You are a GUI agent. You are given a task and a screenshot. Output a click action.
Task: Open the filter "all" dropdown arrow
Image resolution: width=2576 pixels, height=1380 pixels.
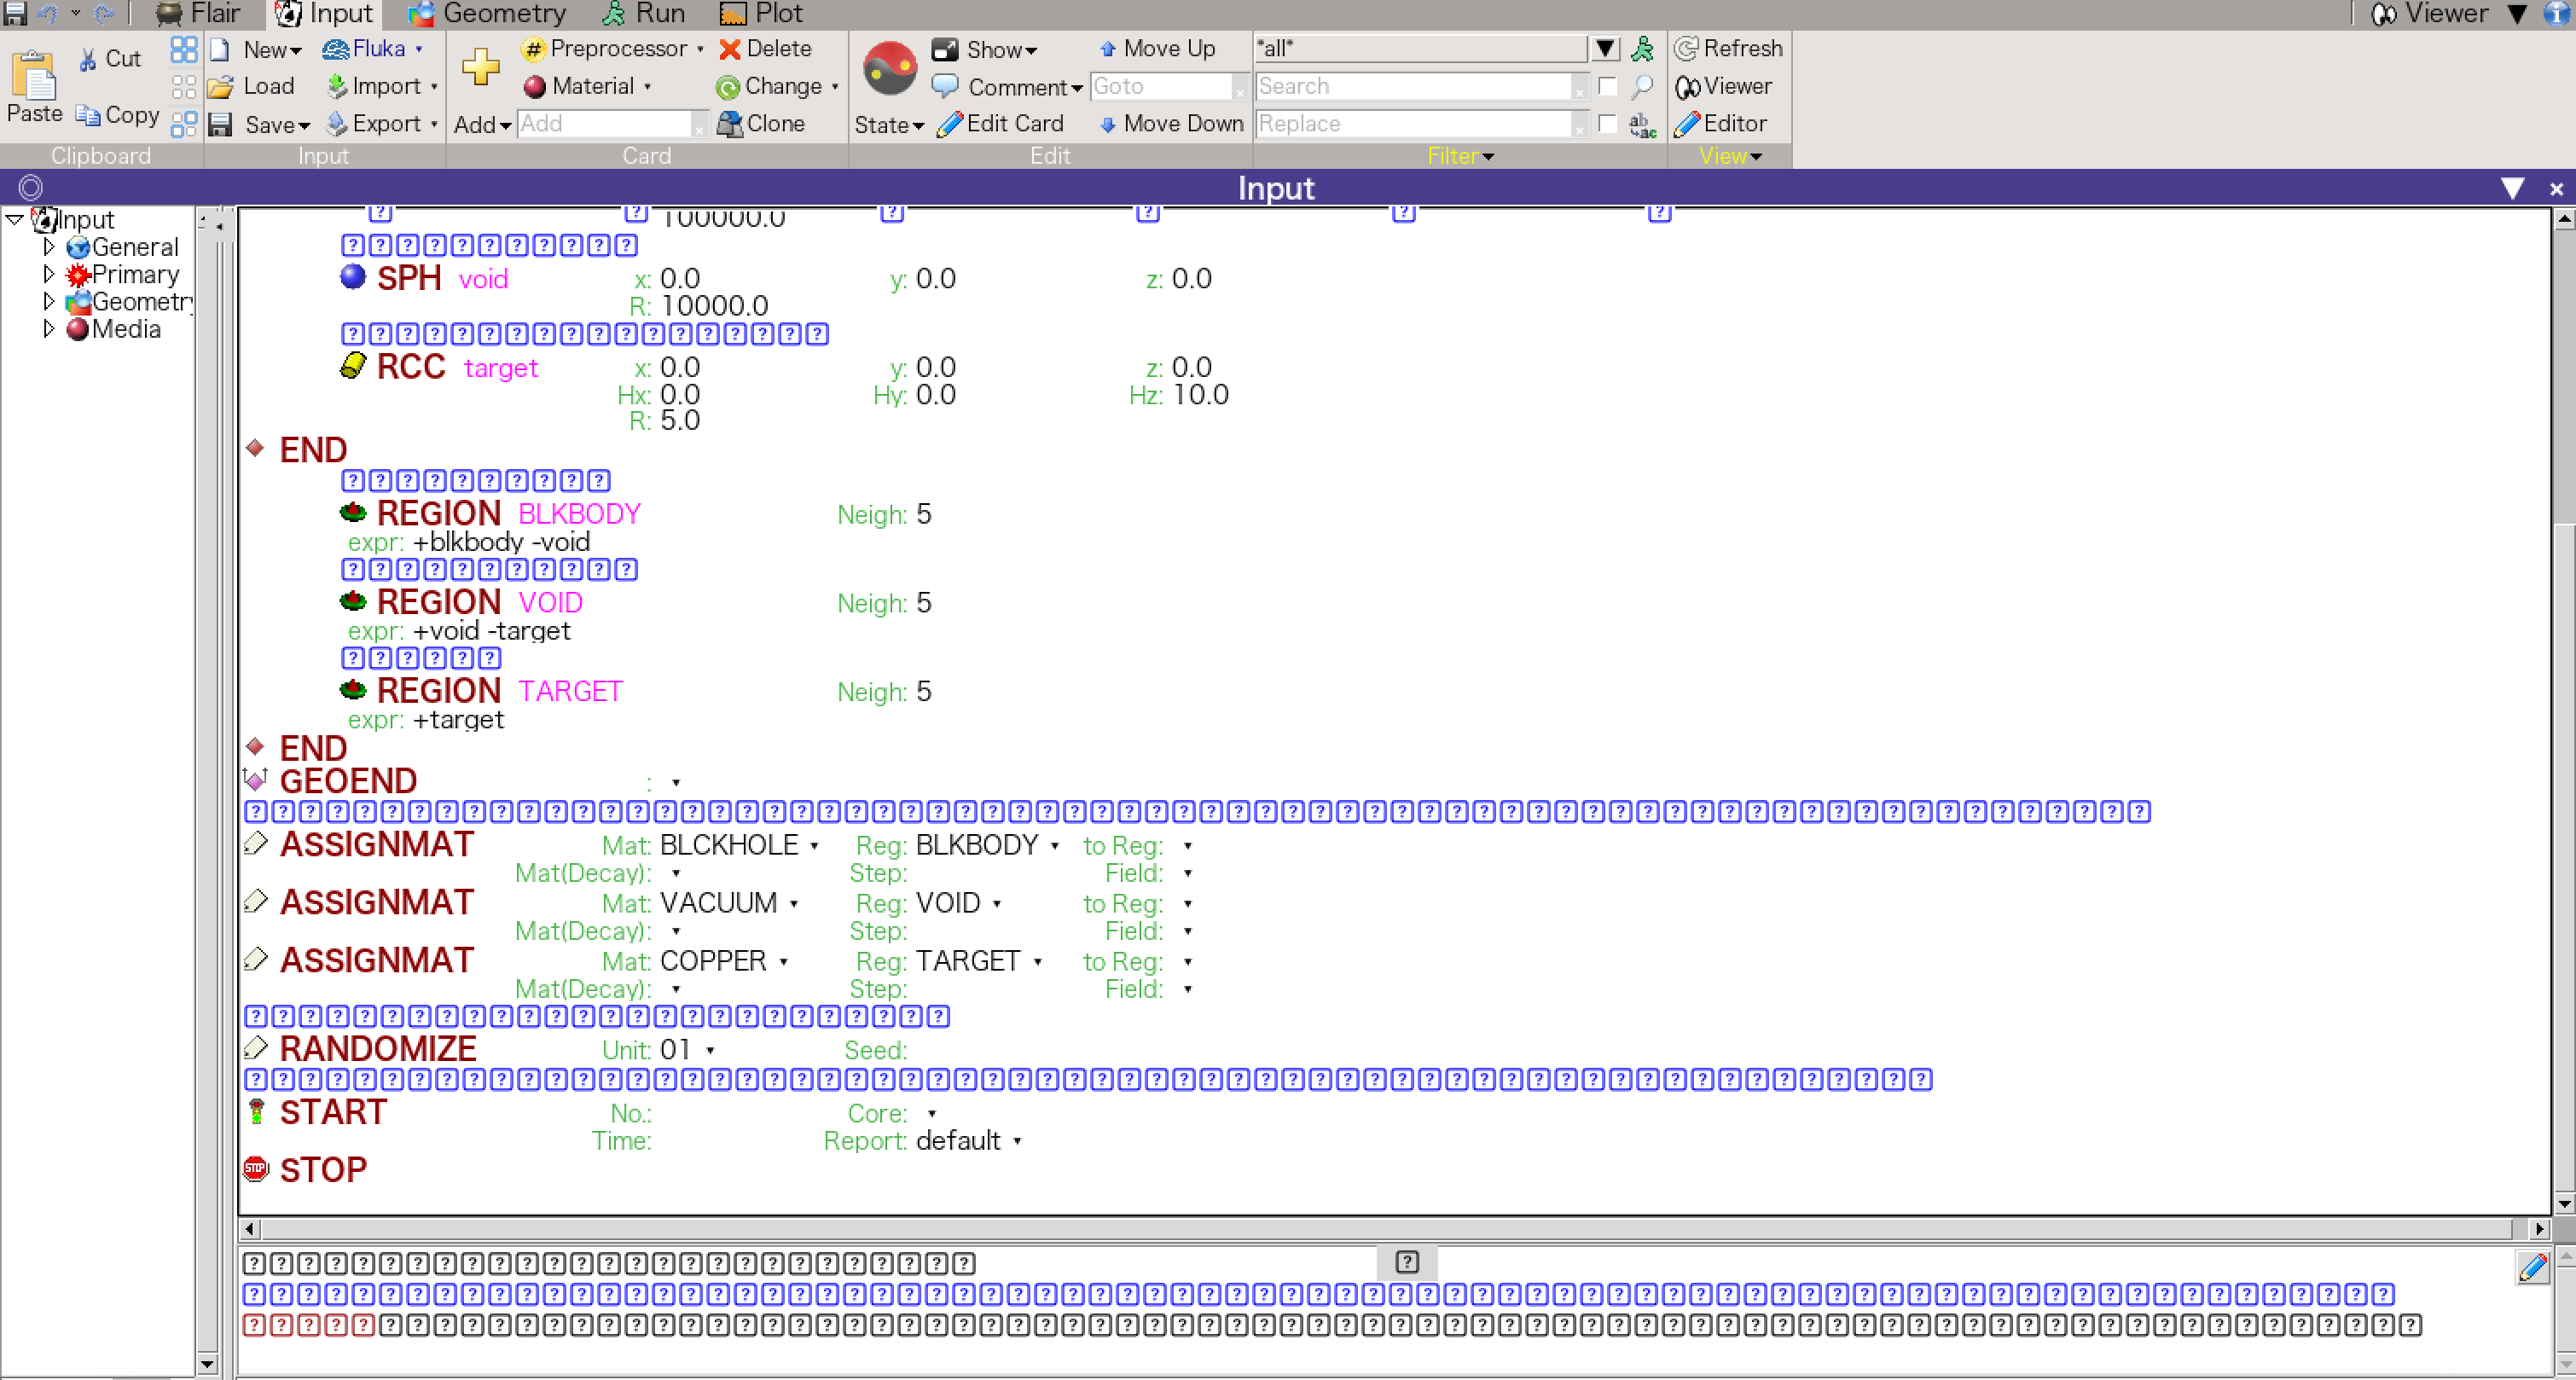(x=1605, y=49)
